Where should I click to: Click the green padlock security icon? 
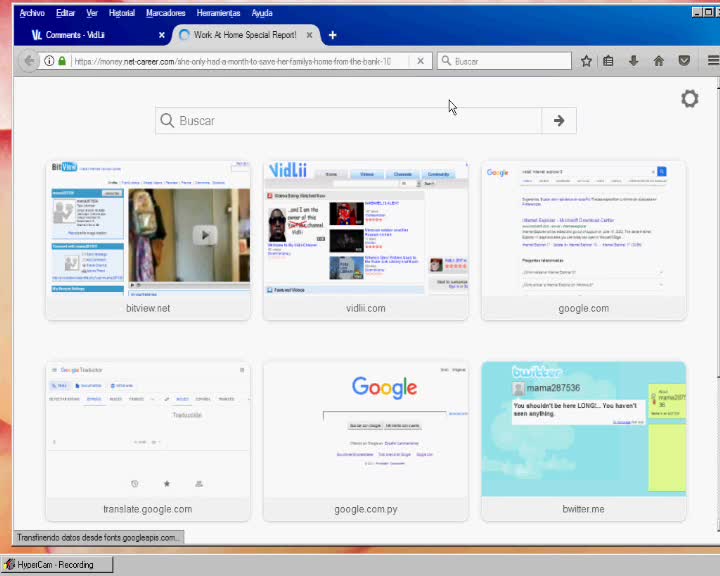62,61
